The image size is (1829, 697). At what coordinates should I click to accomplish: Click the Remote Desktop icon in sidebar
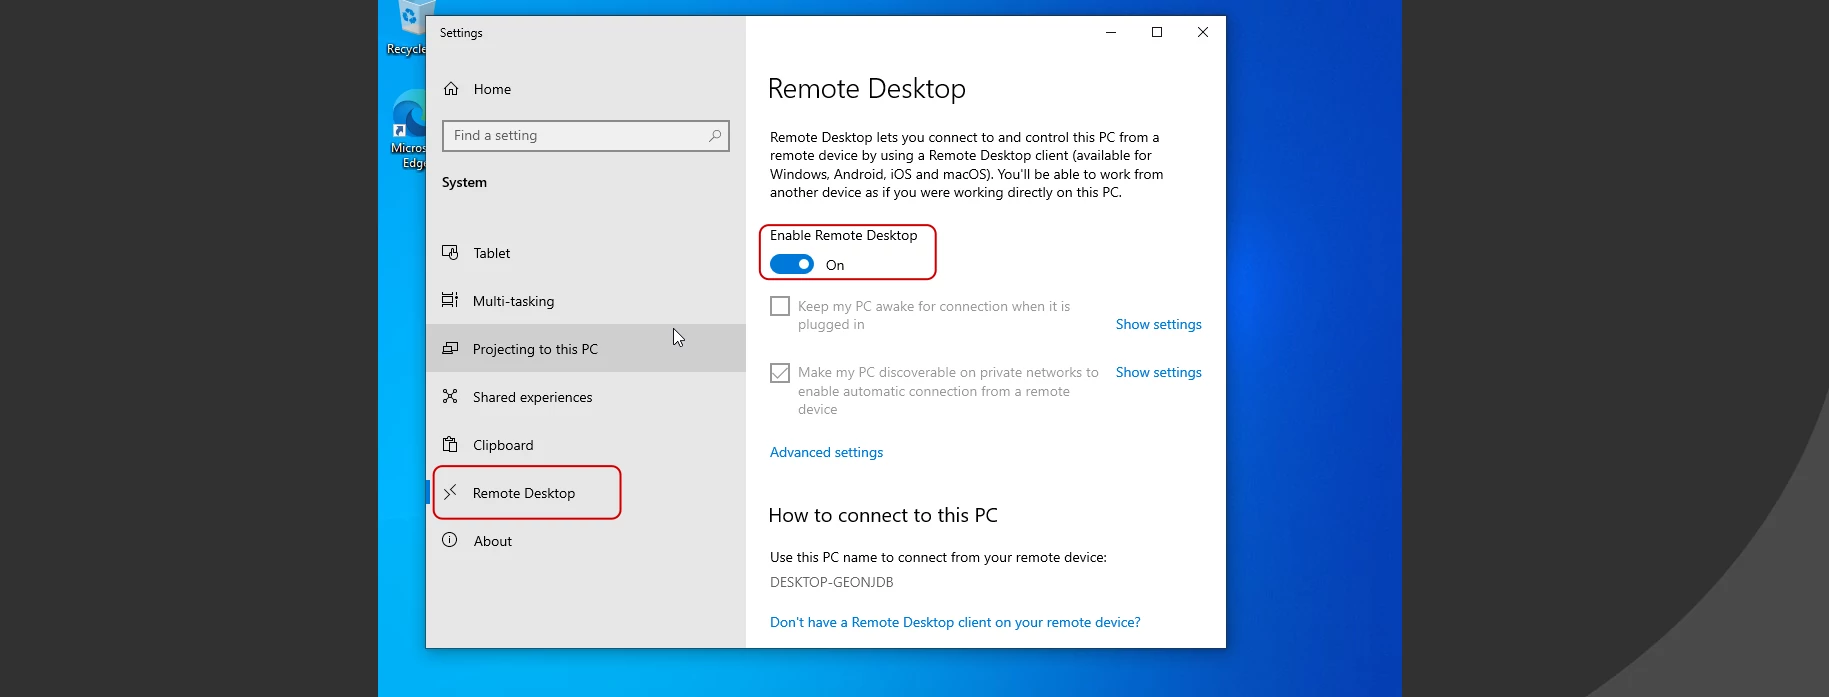450,492
